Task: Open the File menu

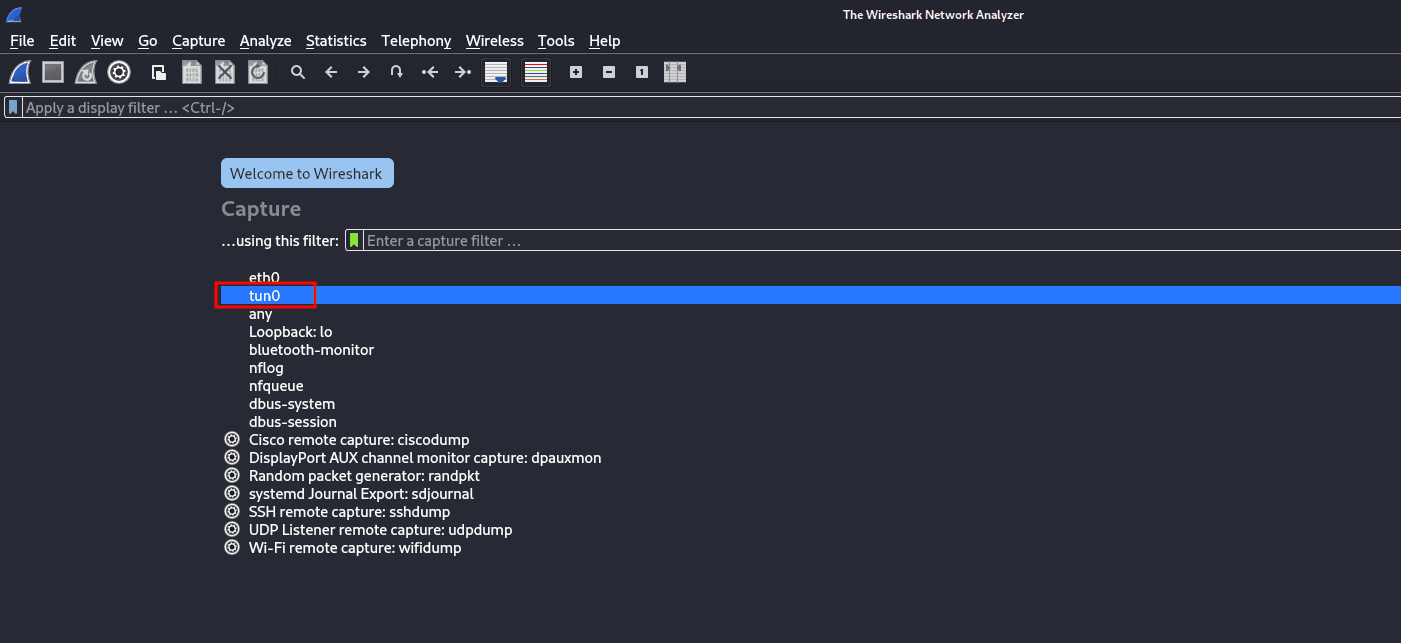Action: click(22, 41)
